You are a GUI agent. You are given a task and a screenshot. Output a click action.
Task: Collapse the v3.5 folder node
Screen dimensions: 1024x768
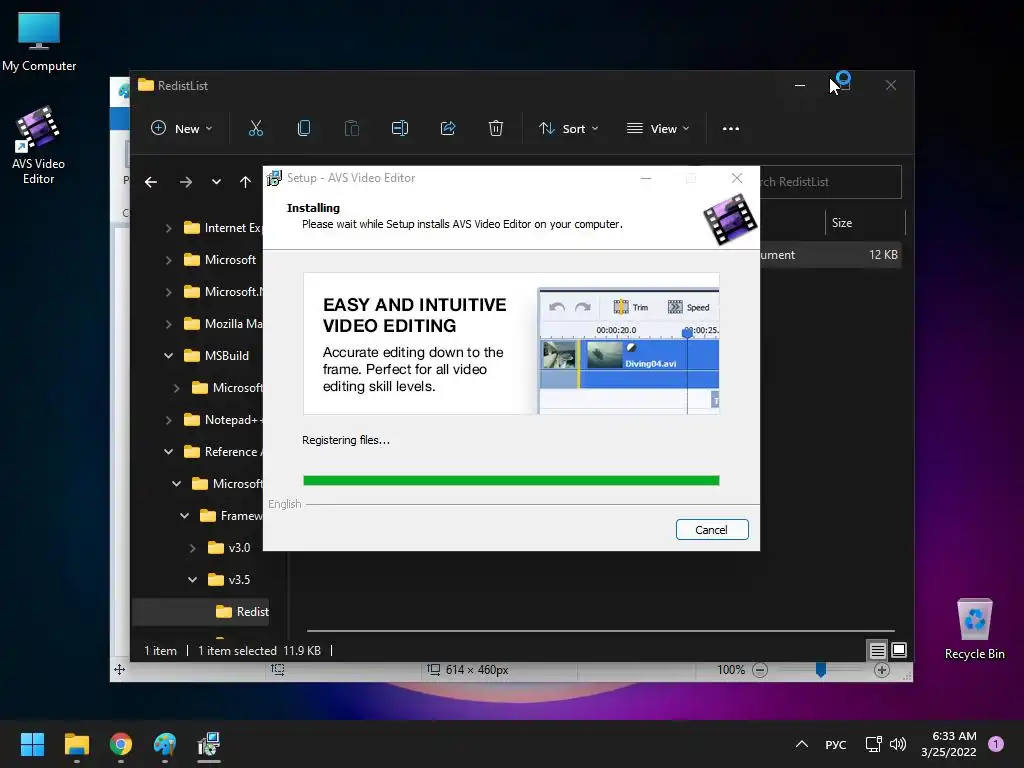click(193, 580)
